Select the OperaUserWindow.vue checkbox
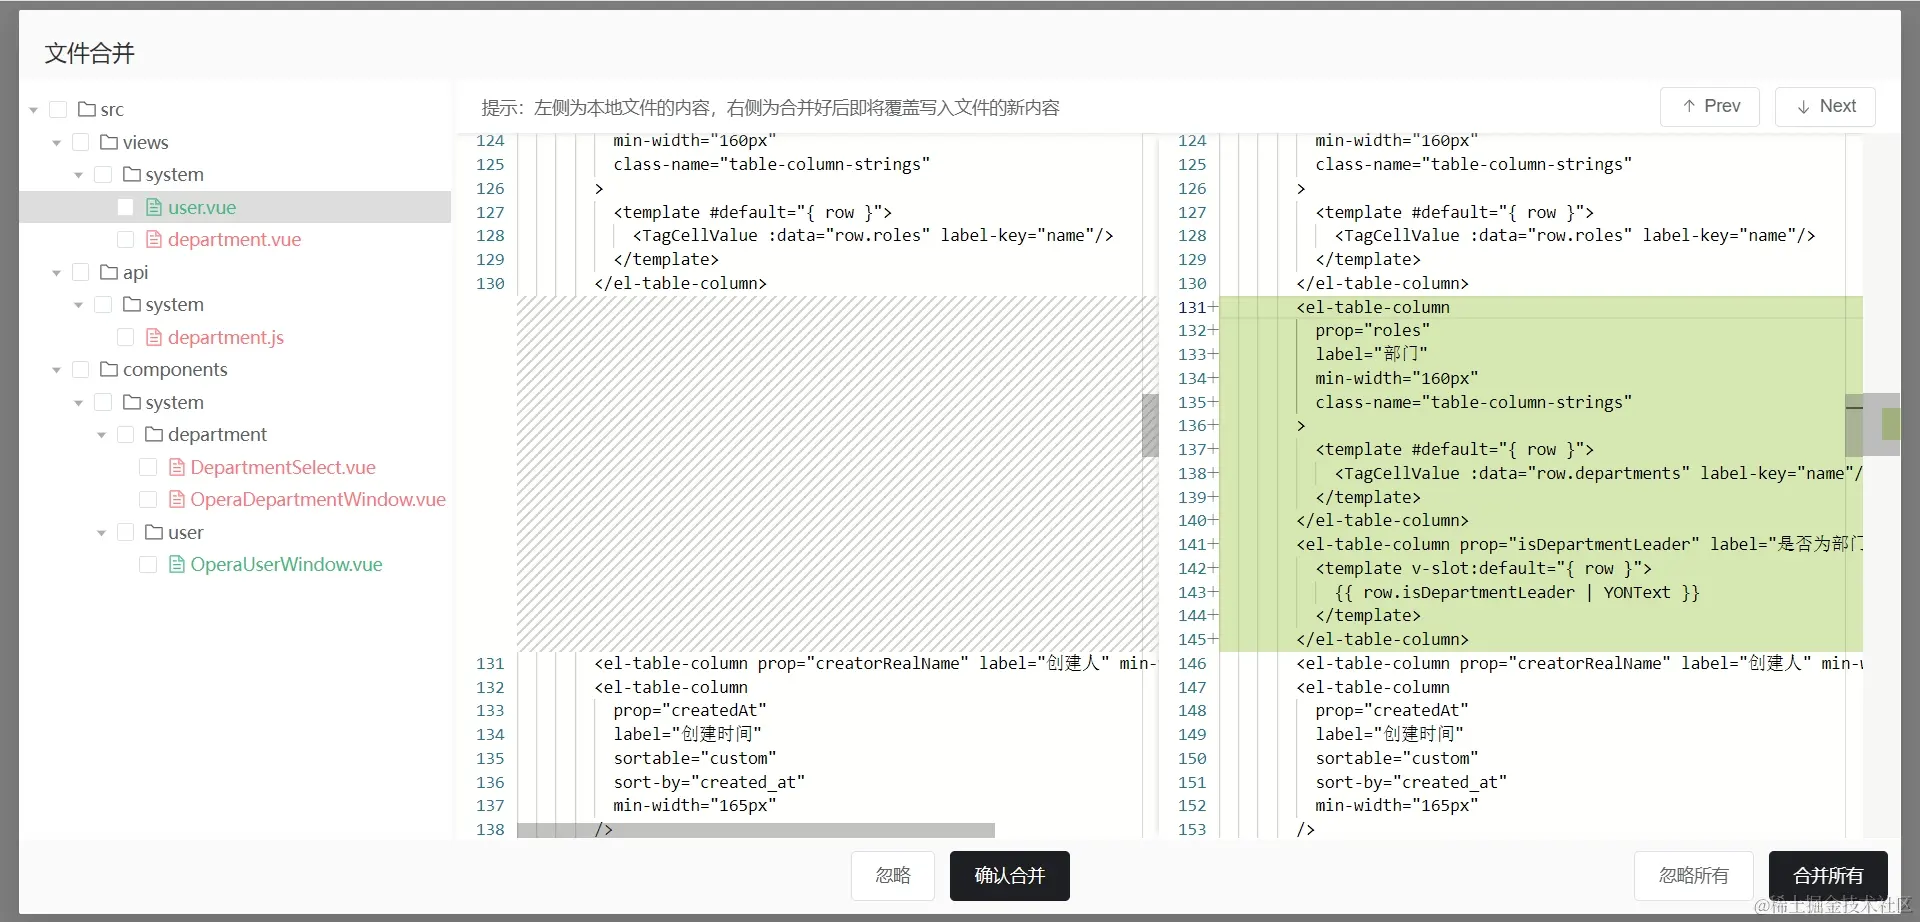This screenshot has width=1920, height=922. tap(148, 564)
